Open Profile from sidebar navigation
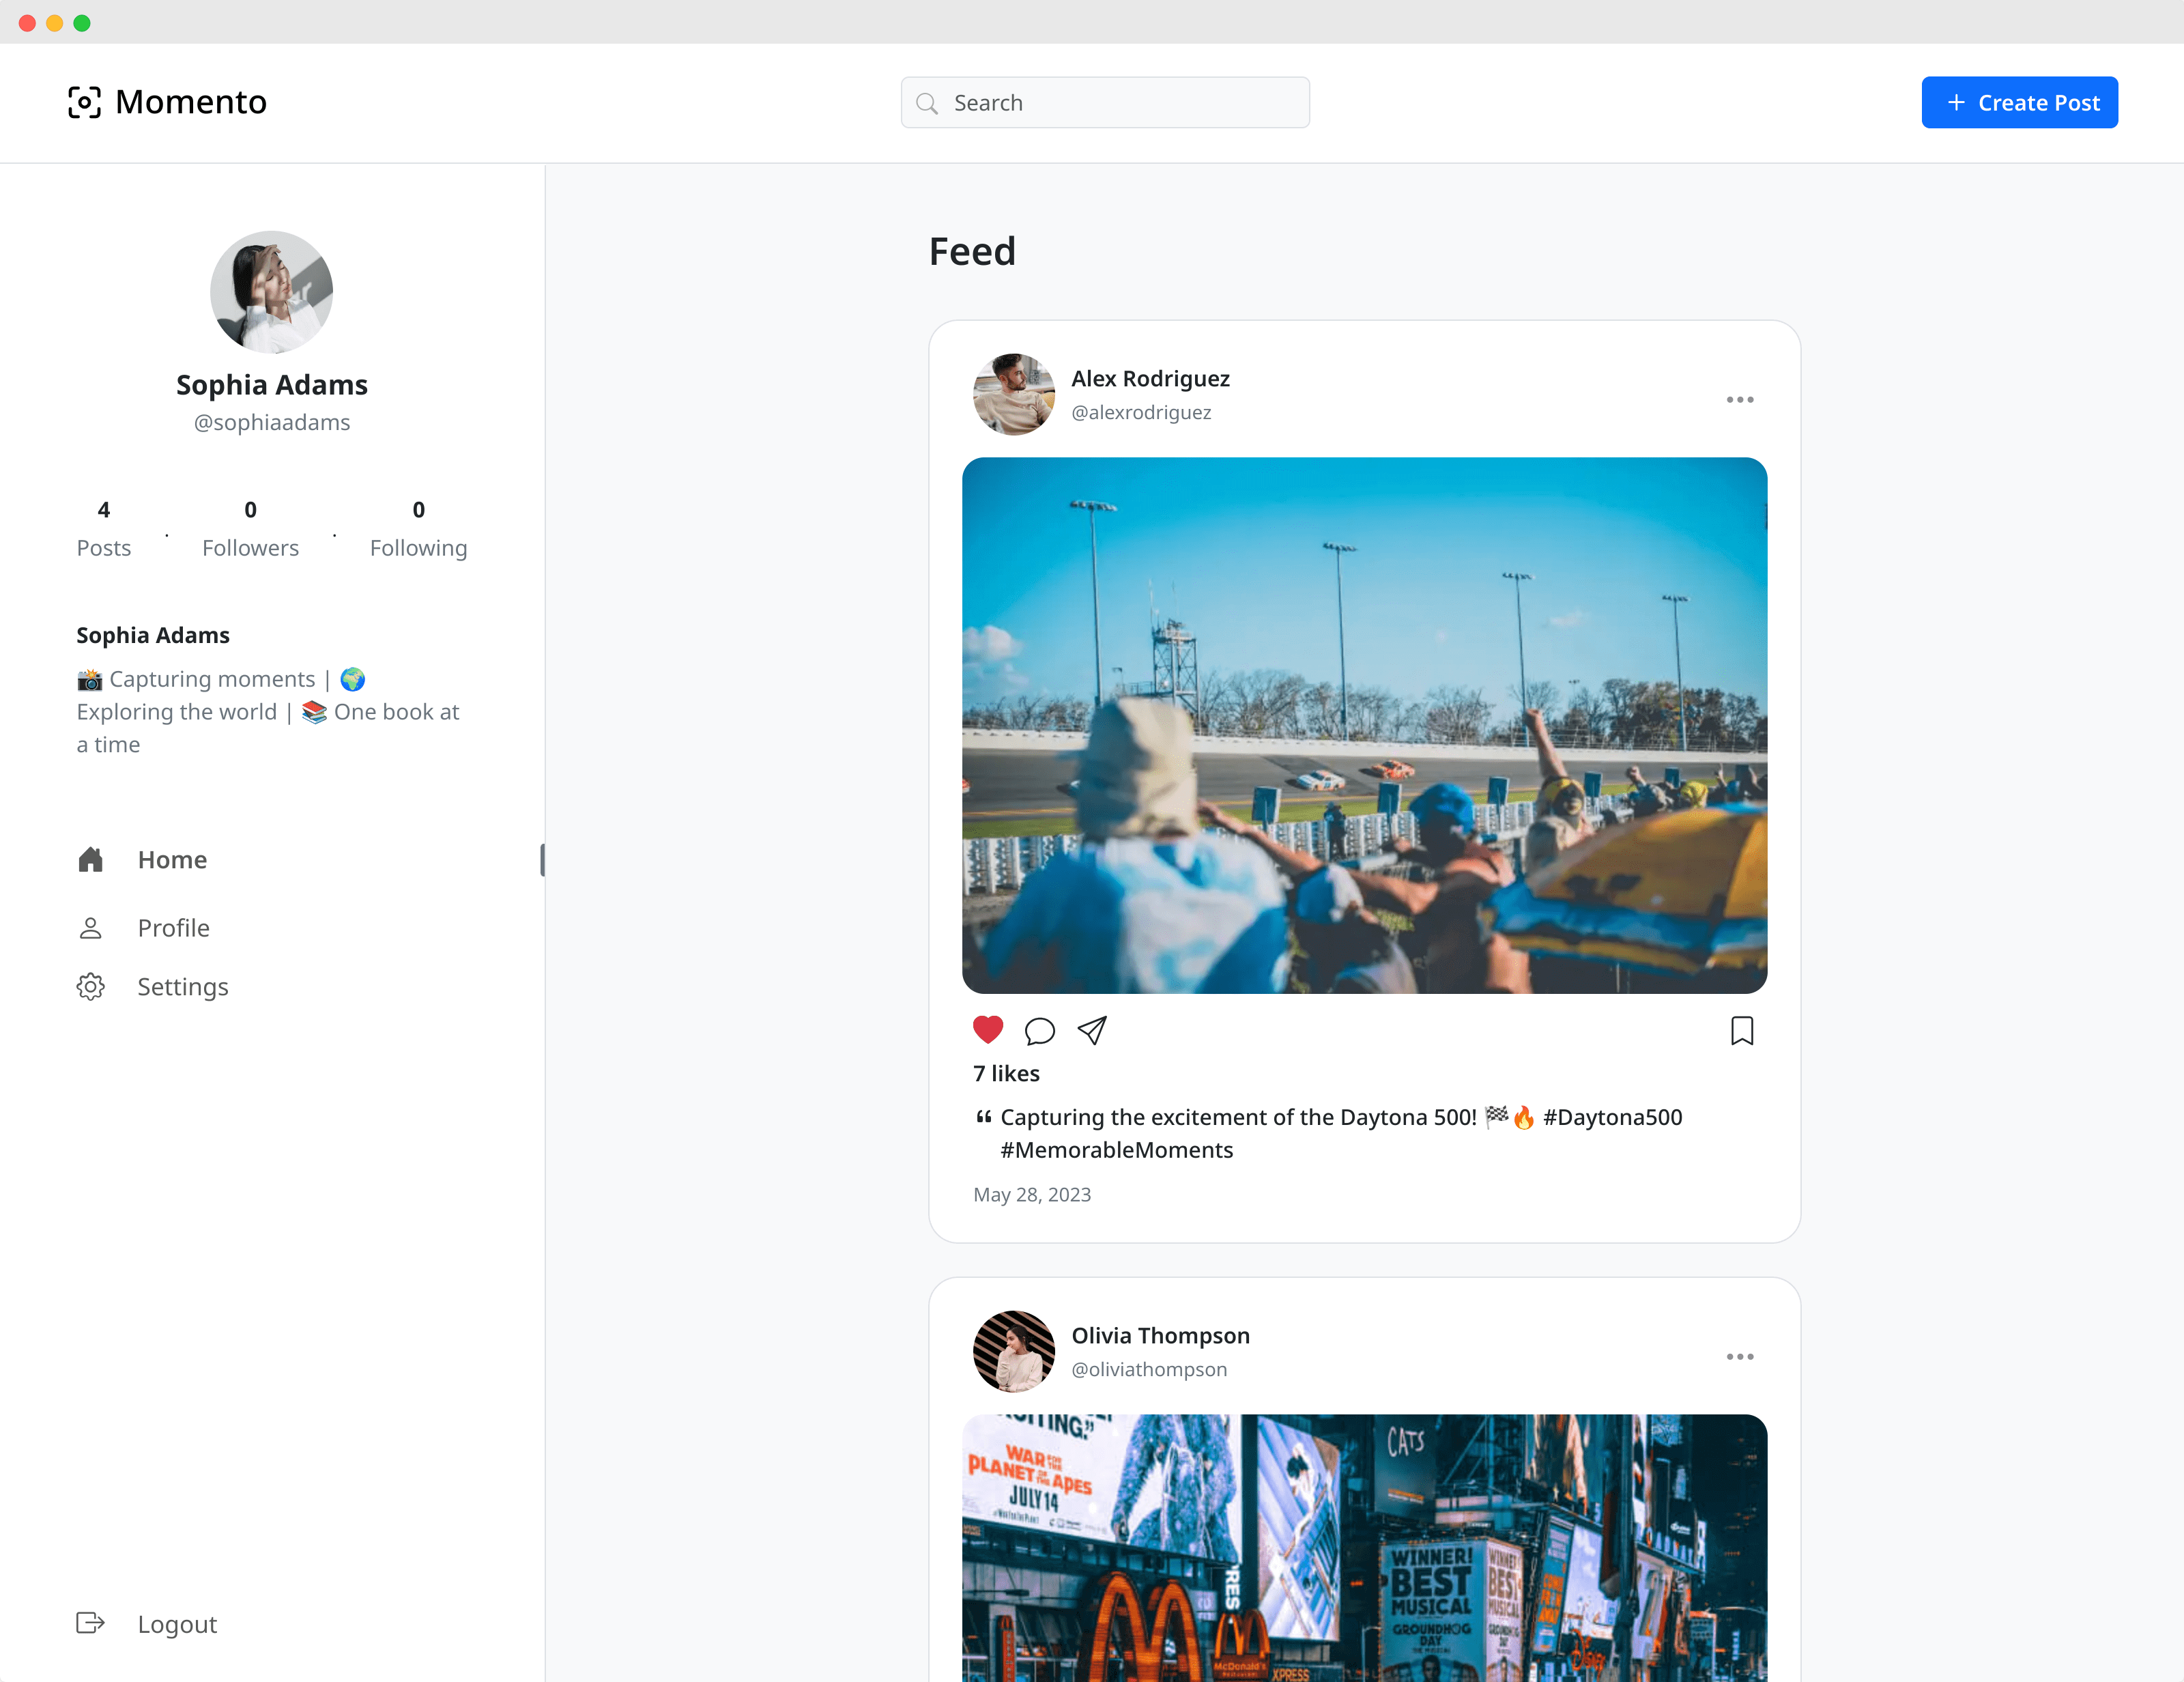The height and width of the screenshot is (1682, 2184). click(x=173, y=928)
